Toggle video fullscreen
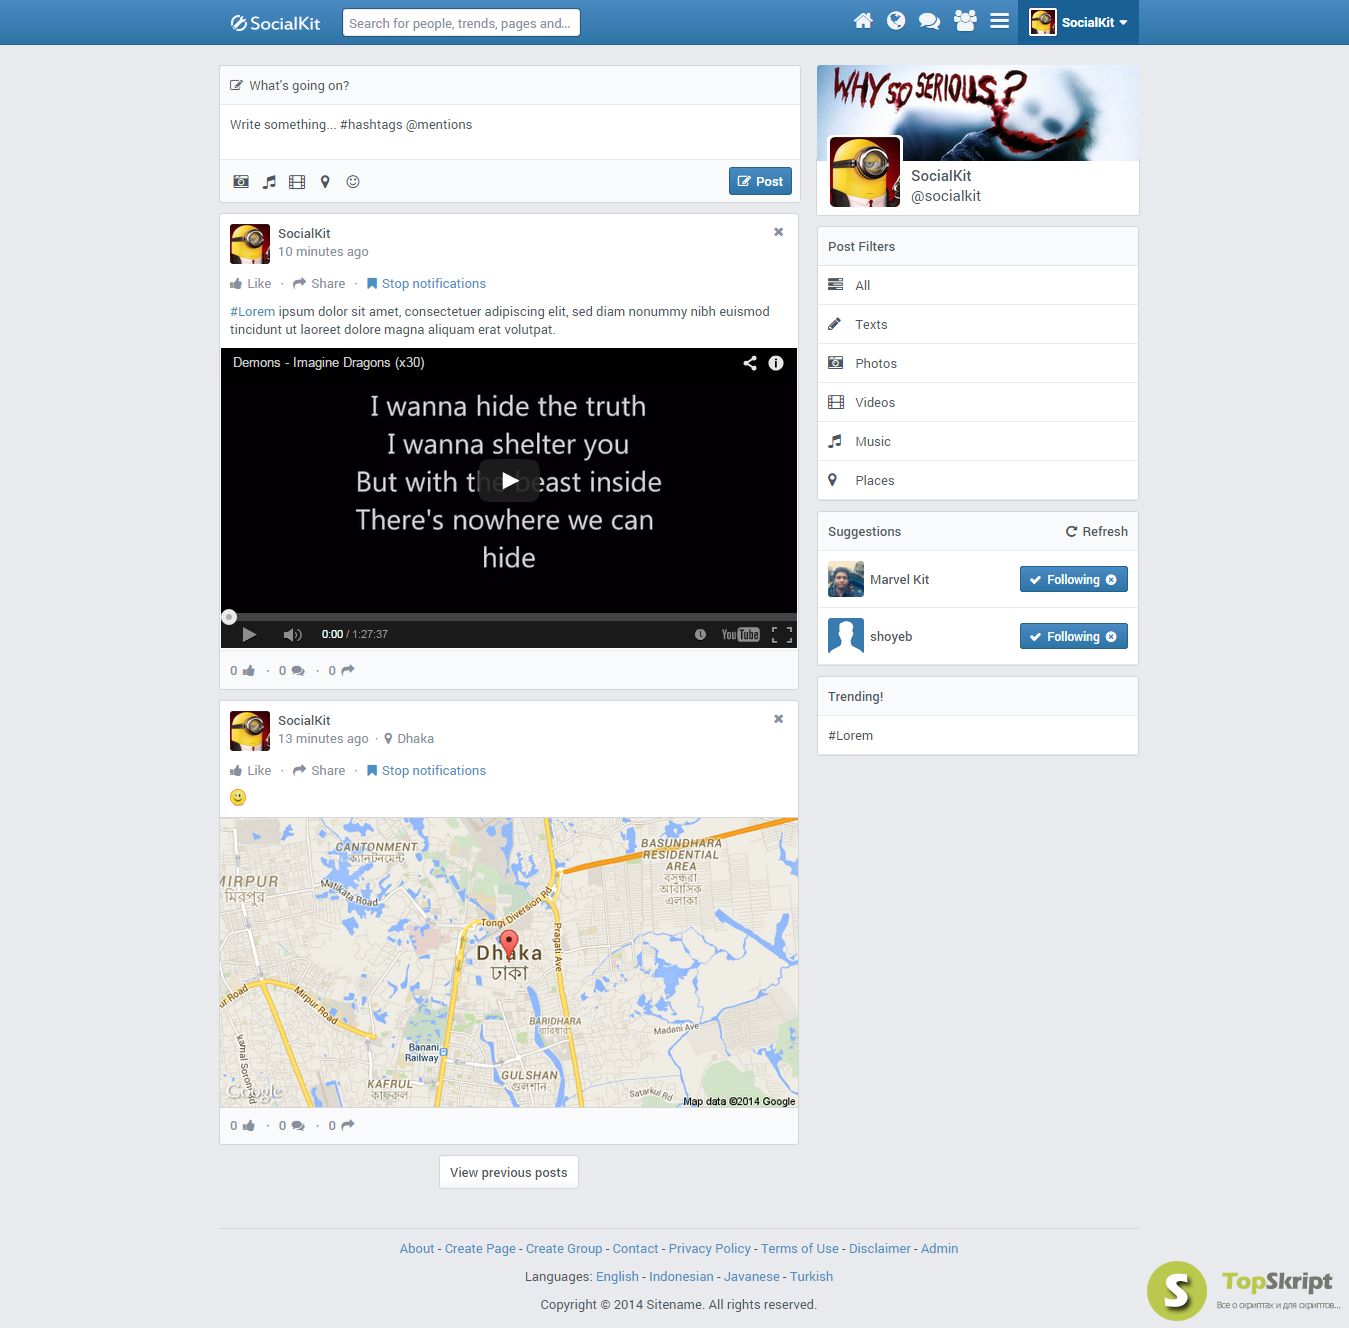The width and height of the screenshot is (1349, 1328). point(782,634)
